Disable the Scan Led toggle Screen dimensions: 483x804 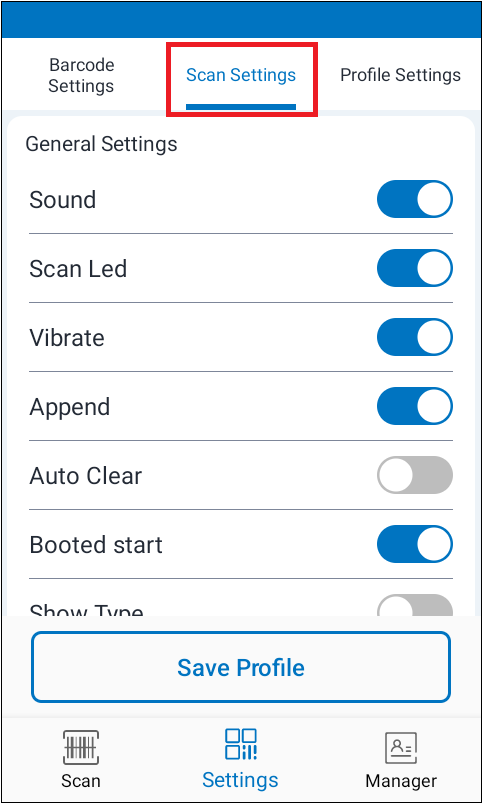click(x=415, y=268)
